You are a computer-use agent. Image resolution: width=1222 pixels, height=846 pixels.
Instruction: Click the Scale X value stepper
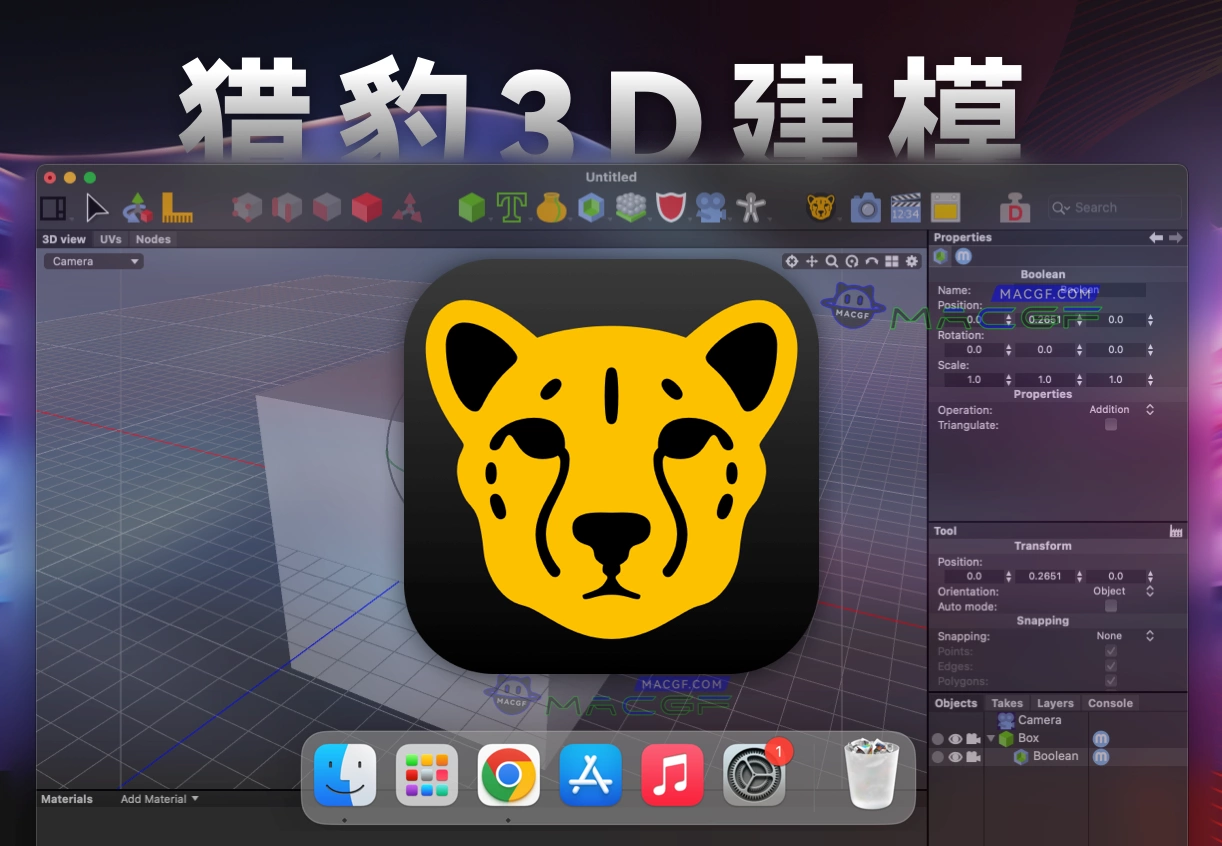pyautogui.click(x=1008, y=380)
